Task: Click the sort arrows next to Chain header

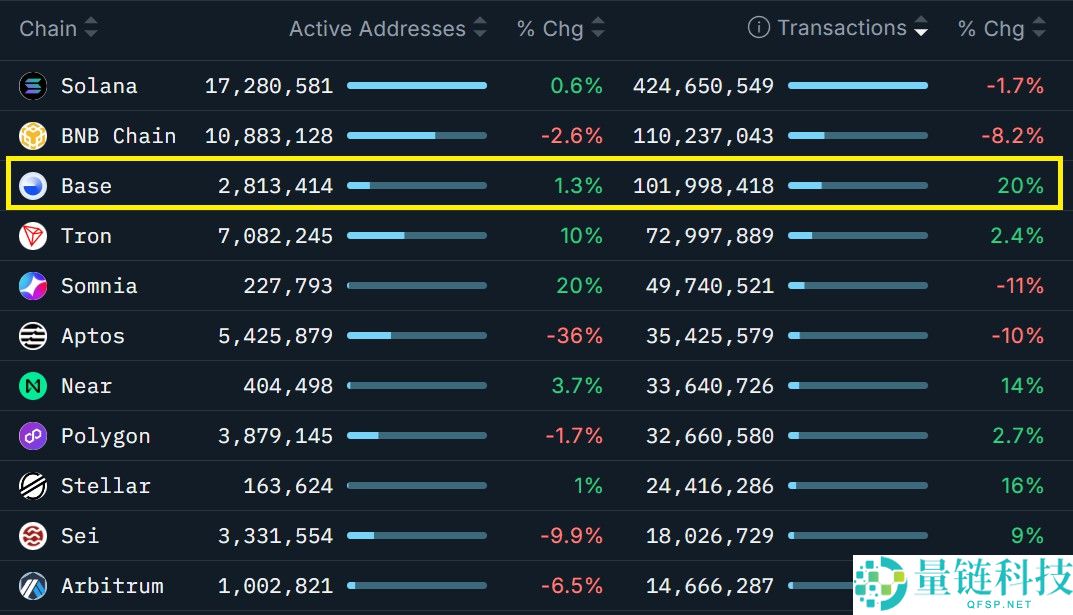Action: pyautogui.click(x=89, y=28)
